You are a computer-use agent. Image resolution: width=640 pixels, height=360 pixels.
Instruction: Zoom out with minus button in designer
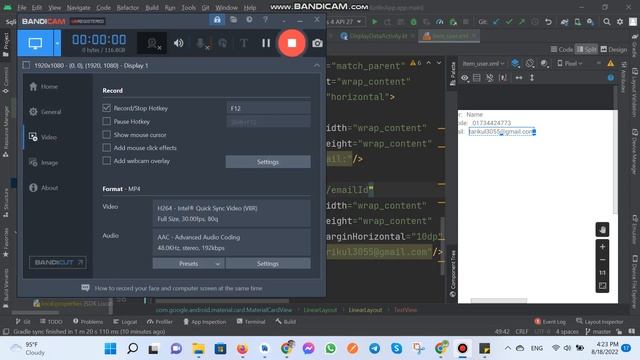coord(602,260)
